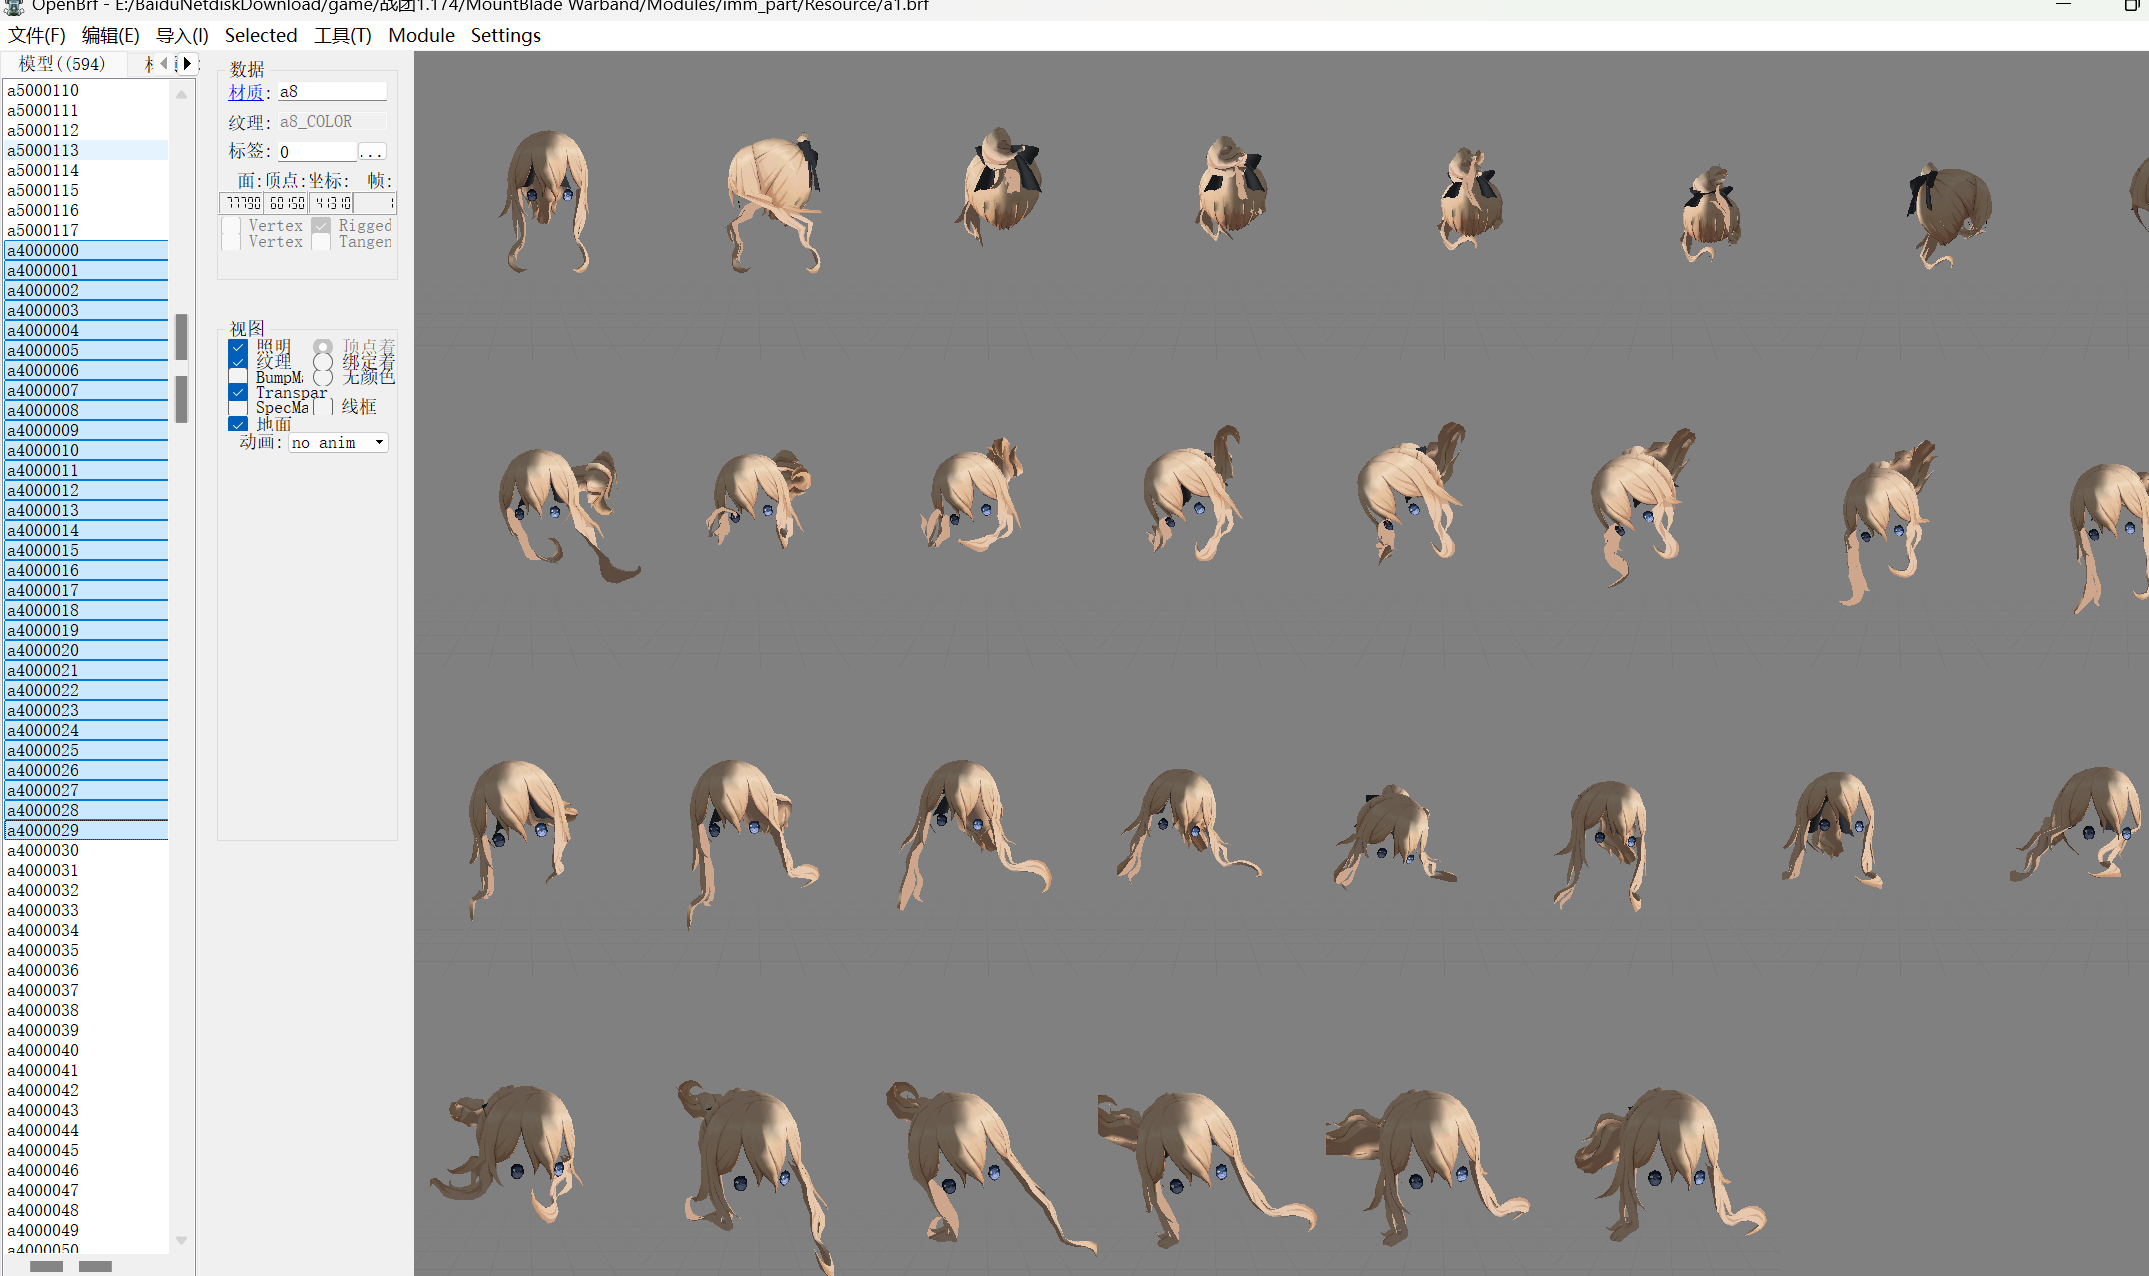This screenshot has height=1276, width=2149.
Task: Enable the SpecMap checkbox
Action: click(238, 407)
